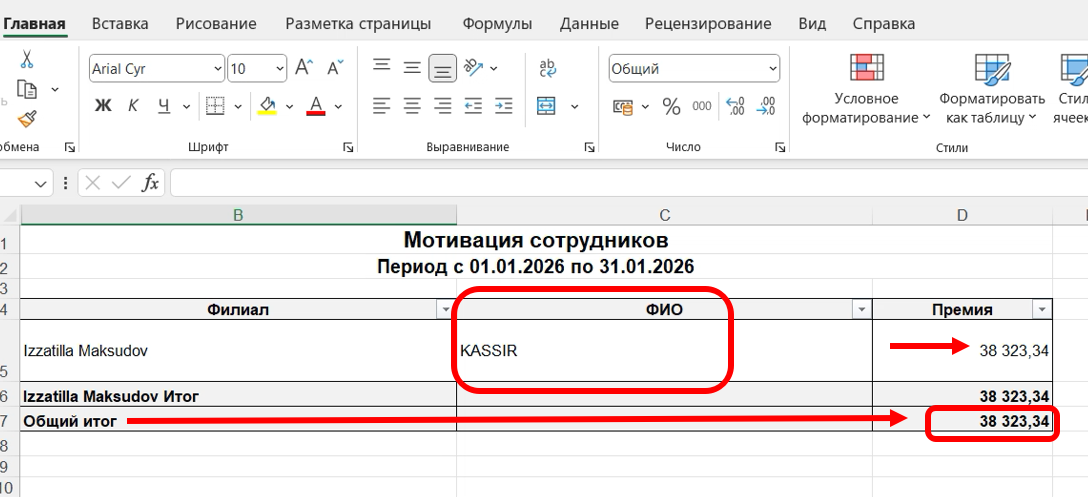Screen dimensions: 1088x497
Task: Expand borders dropdown arrow
Action: coord(238,107)
